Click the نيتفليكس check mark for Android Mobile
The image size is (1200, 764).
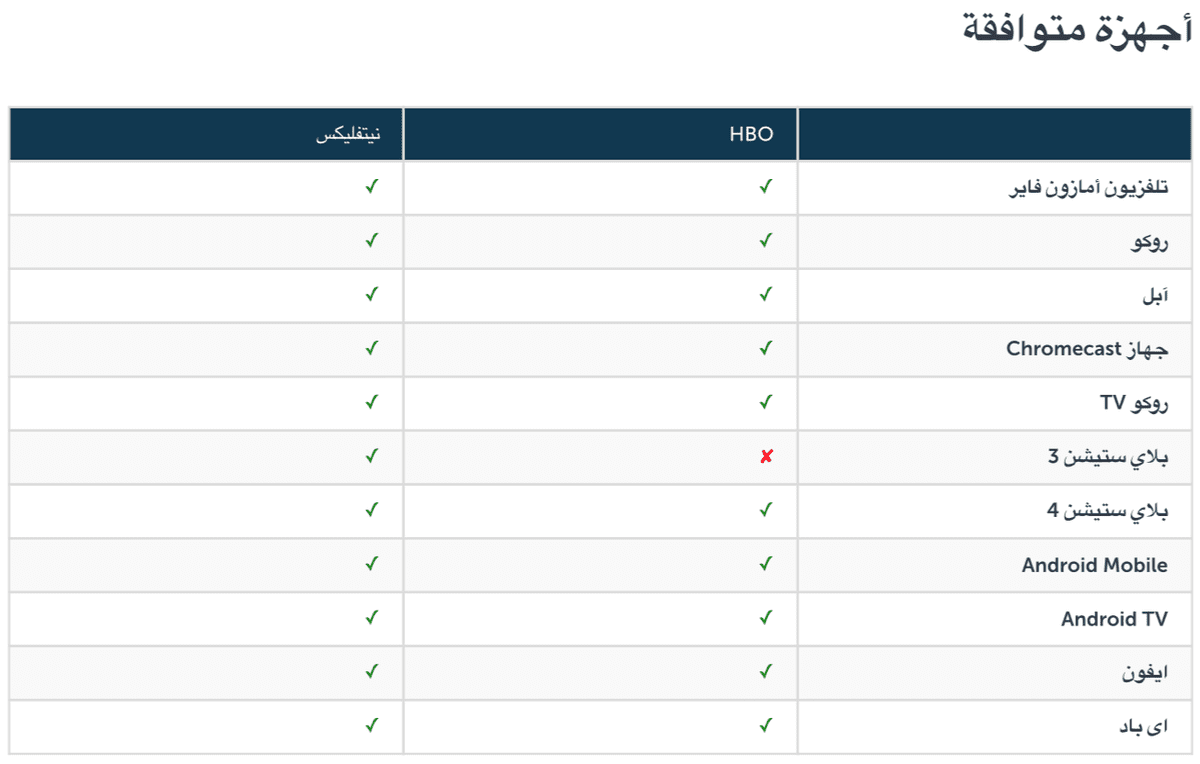(372, 564)
